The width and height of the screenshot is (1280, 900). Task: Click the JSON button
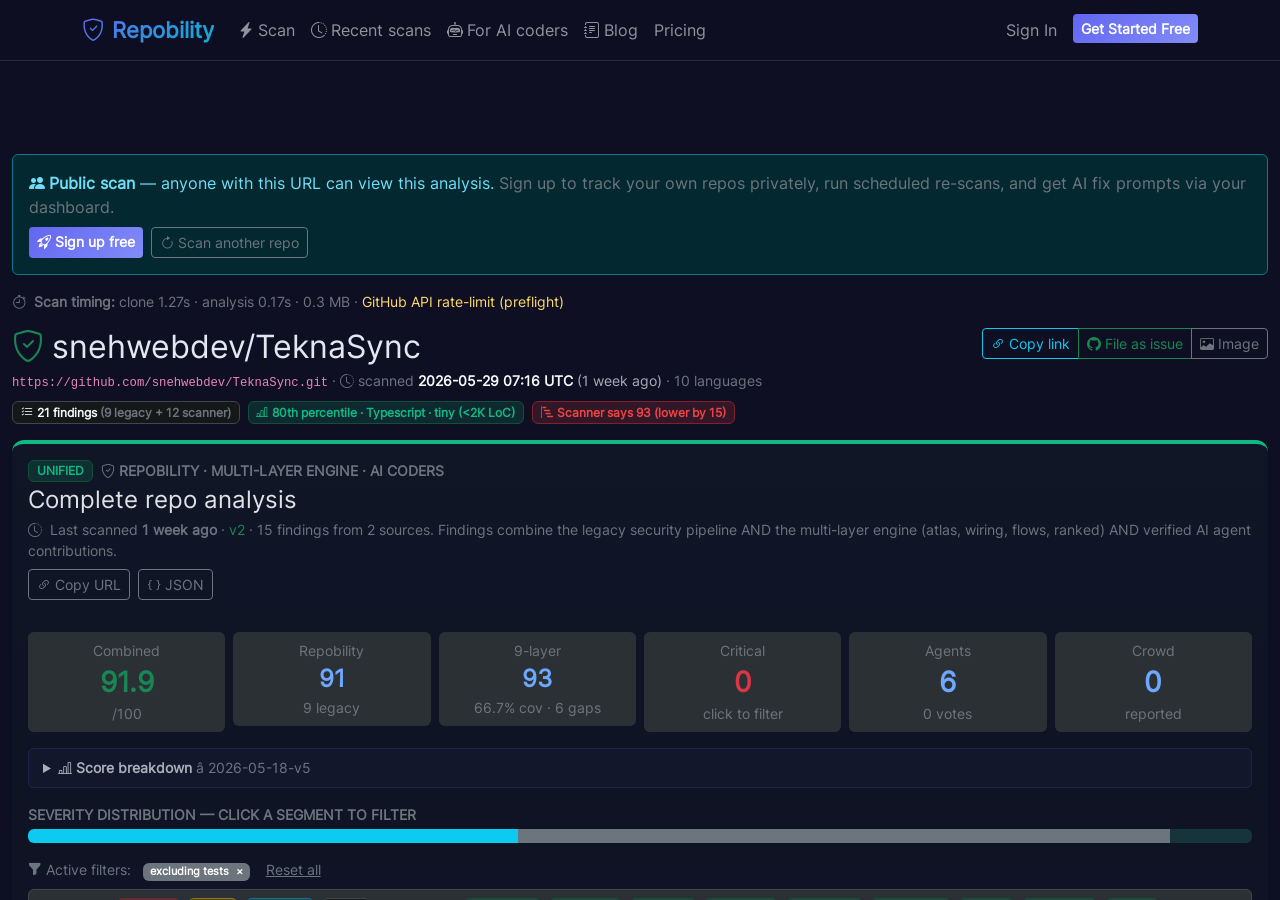pyautogui.click(x=175, y=584)
